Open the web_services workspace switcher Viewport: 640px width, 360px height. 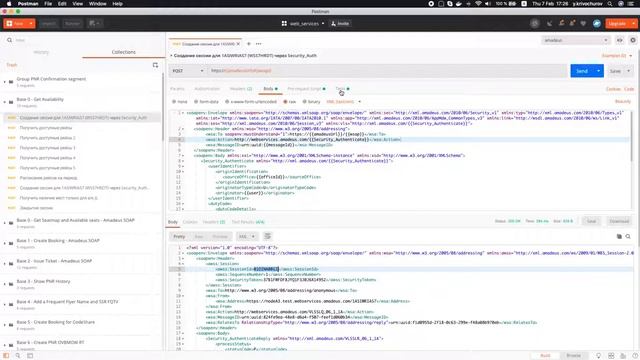tap(303, 24)
